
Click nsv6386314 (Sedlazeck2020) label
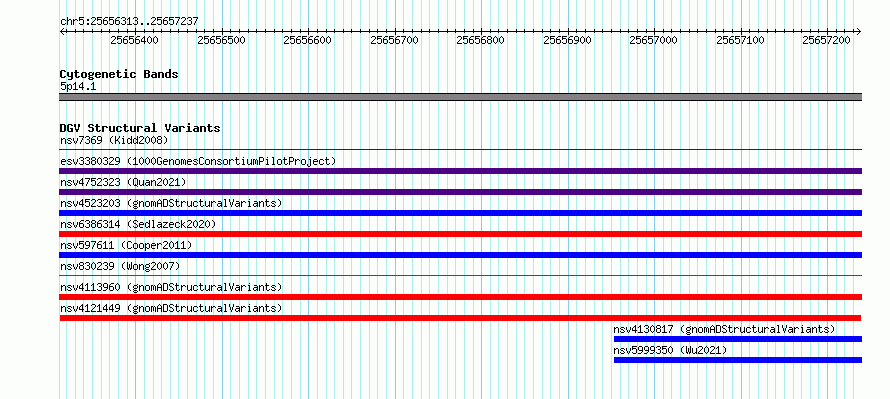point(138,224)
